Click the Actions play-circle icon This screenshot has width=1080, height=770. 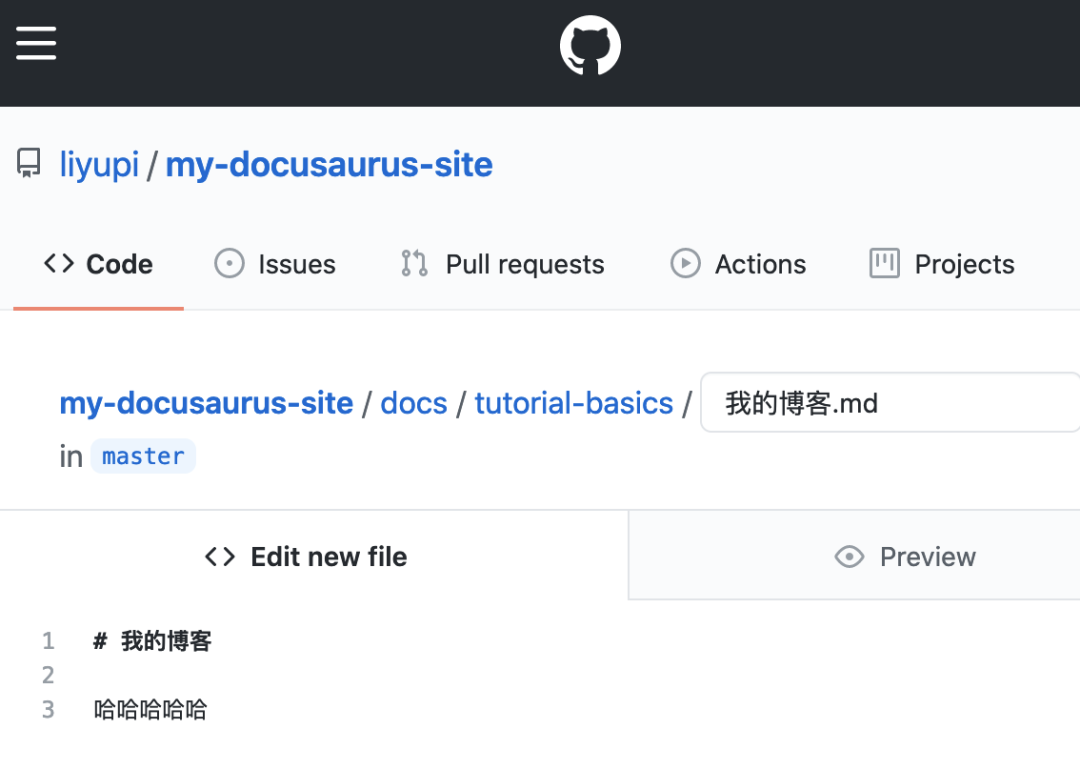[685, 264]
